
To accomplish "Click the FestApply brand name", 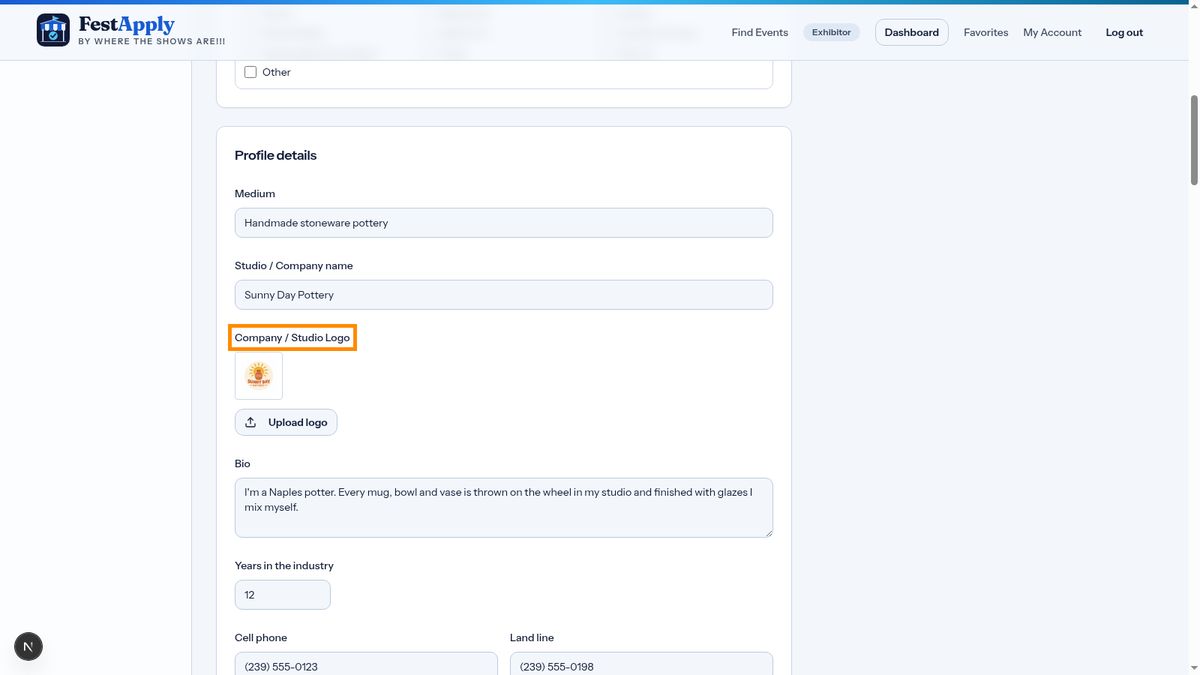I will click(126, 25).
